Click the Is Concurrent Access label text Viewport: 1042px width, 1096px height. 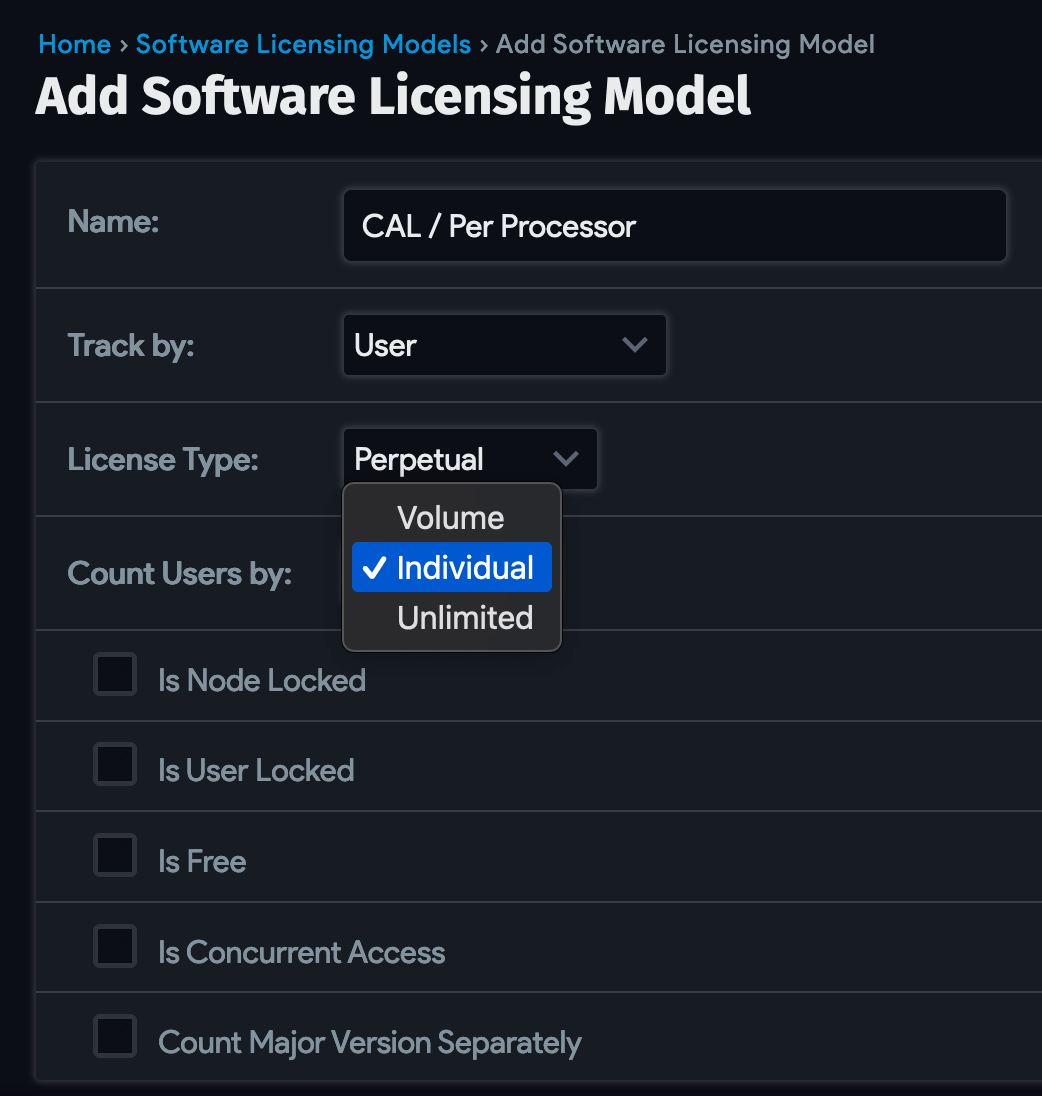click(x=302, y=953)
